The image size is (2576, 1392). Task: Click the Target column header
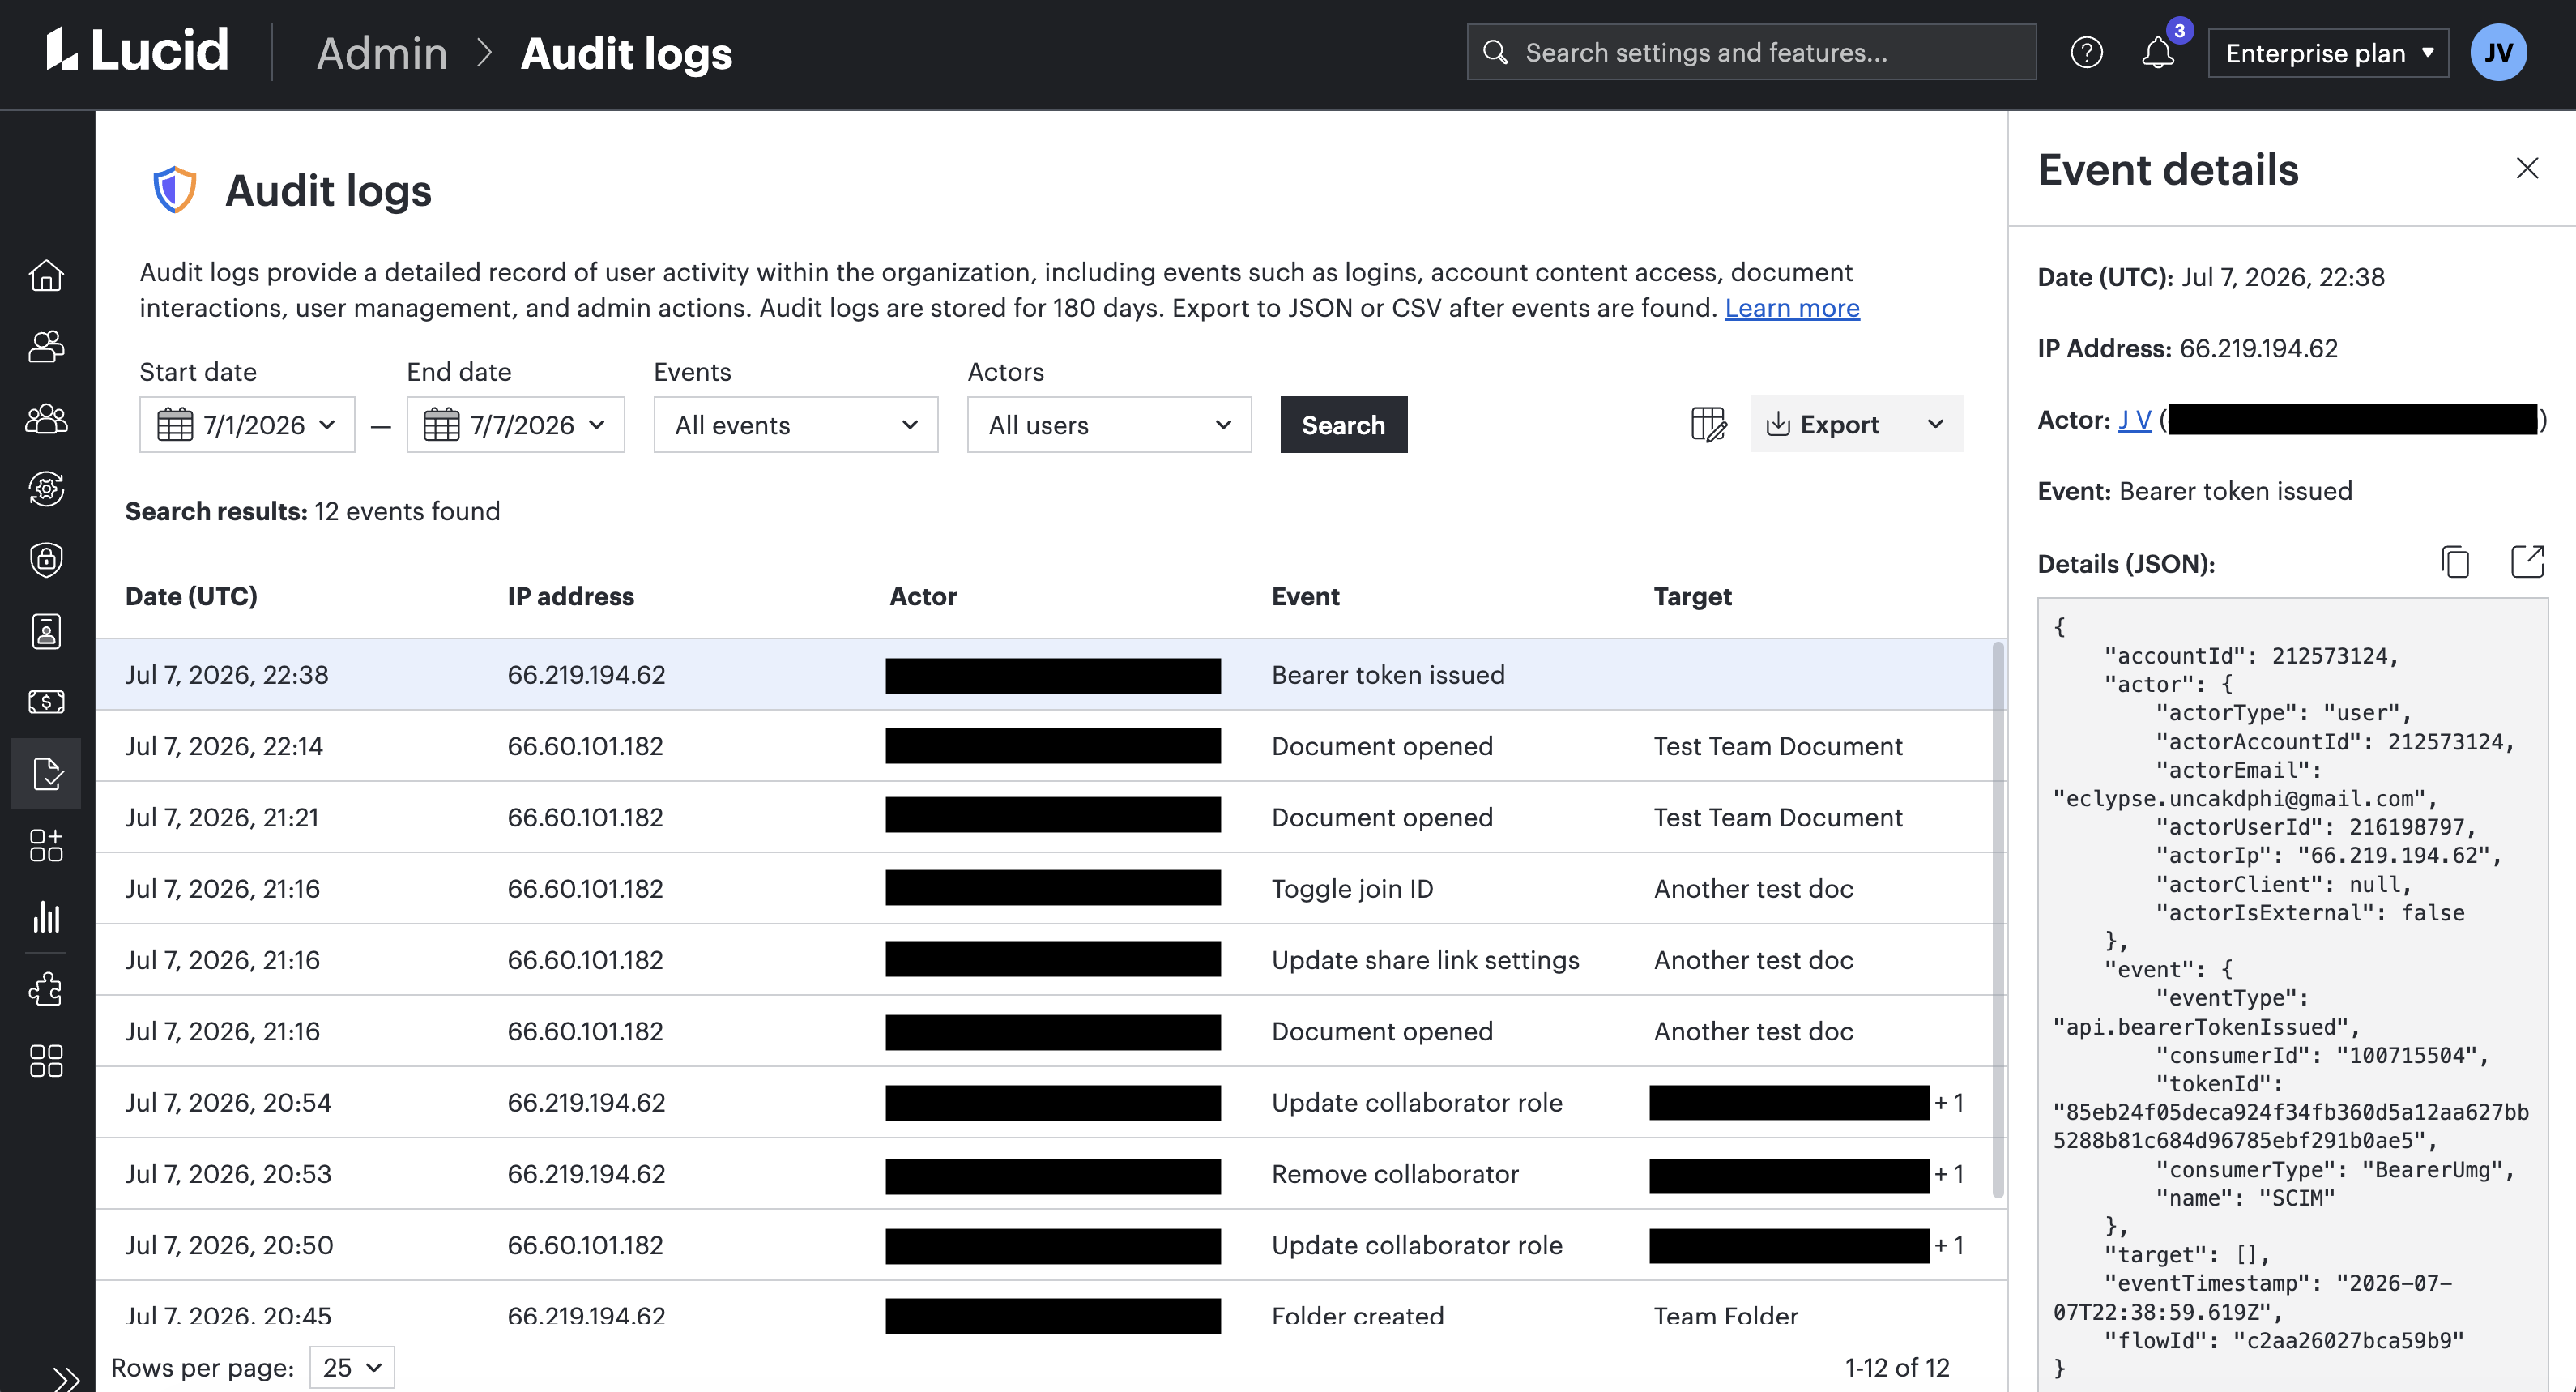pos(1692,596)
